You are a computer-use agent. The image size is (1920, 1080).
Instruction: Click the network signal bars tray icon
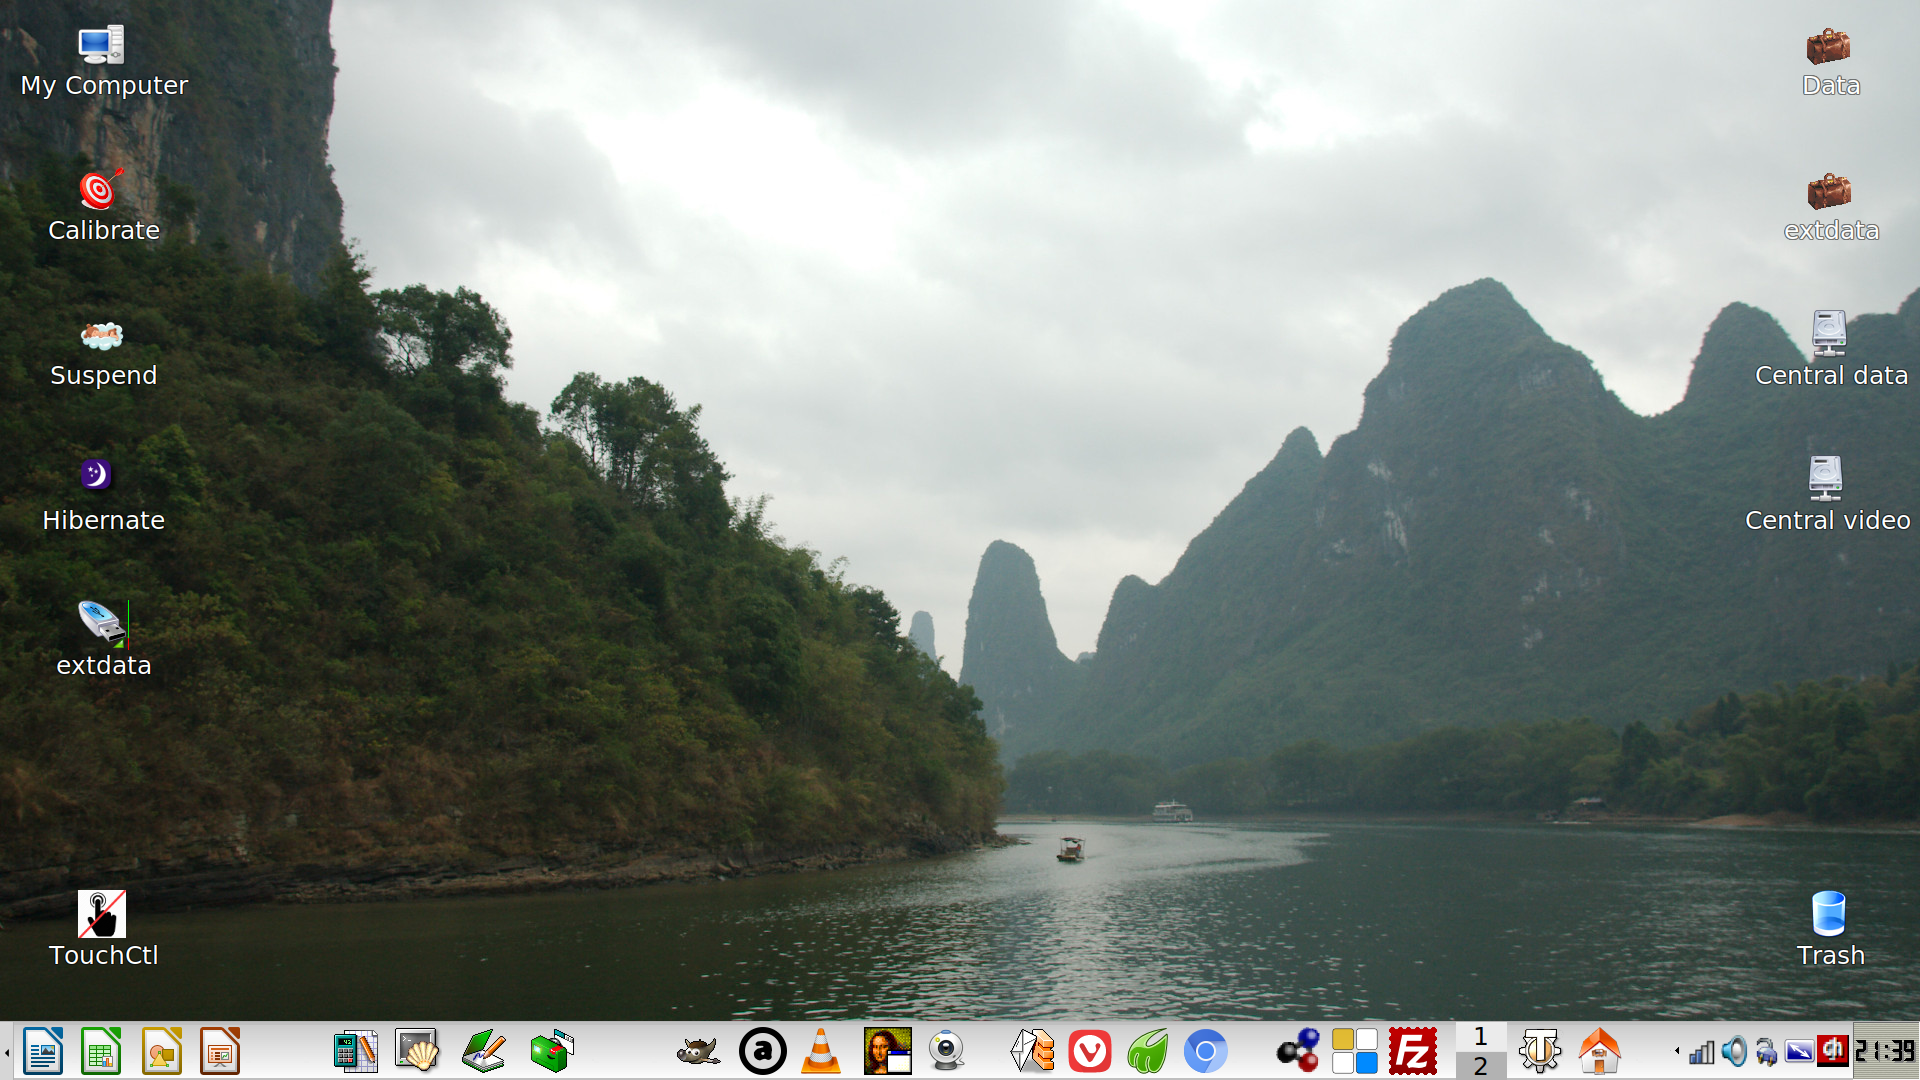click(1702, 1052)
